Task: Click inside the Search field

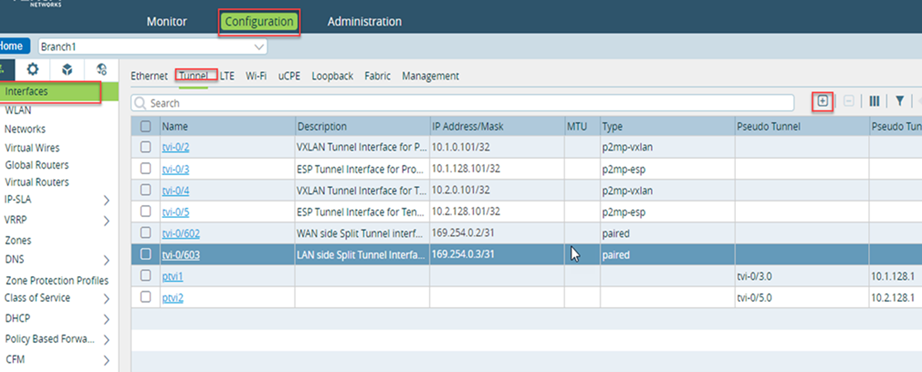Action: click(462, 103)
